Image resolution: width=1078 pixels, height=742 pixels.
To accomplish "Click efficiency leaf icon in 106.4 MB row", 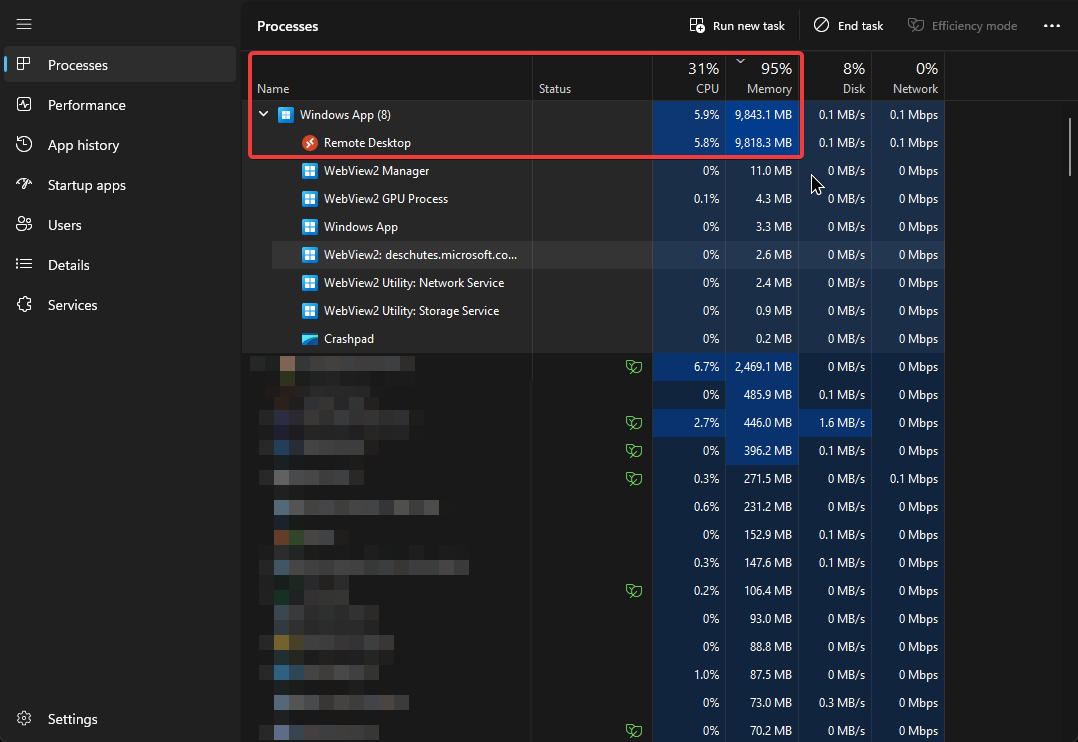I will click(633, 591).
